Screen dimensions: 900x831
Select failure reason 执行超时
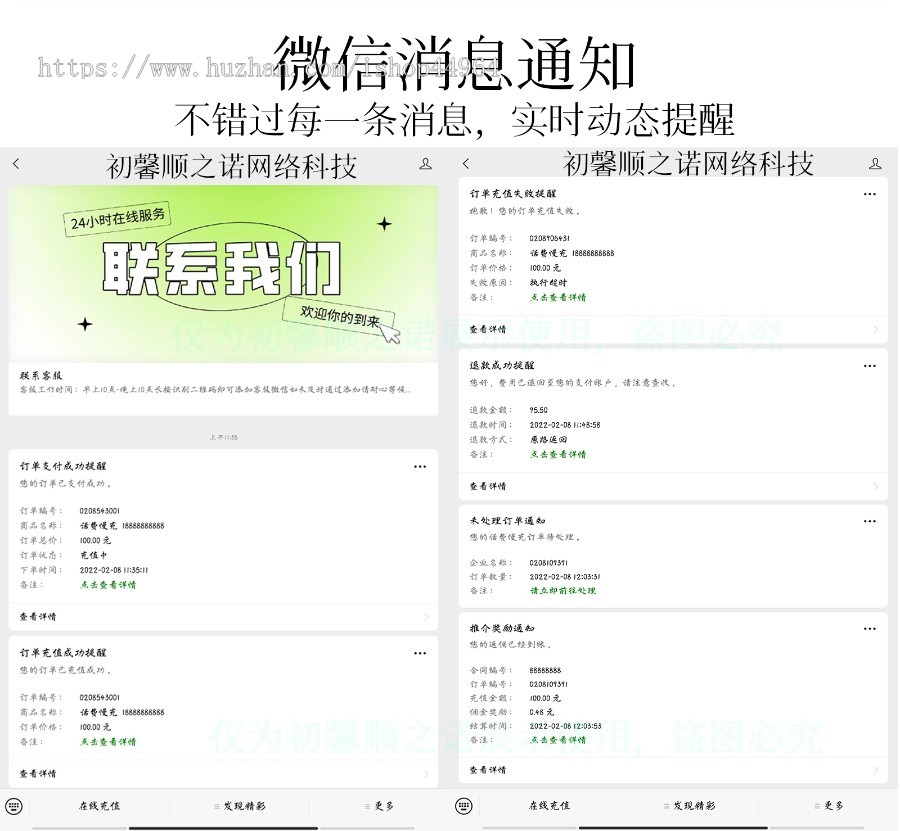548,282
